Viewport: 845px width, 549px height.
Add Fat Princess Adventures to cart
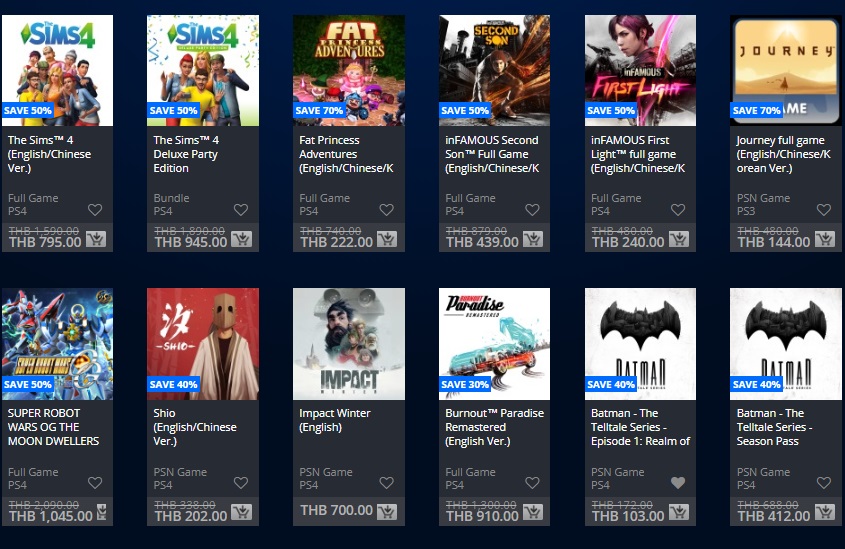click(387, 239)
